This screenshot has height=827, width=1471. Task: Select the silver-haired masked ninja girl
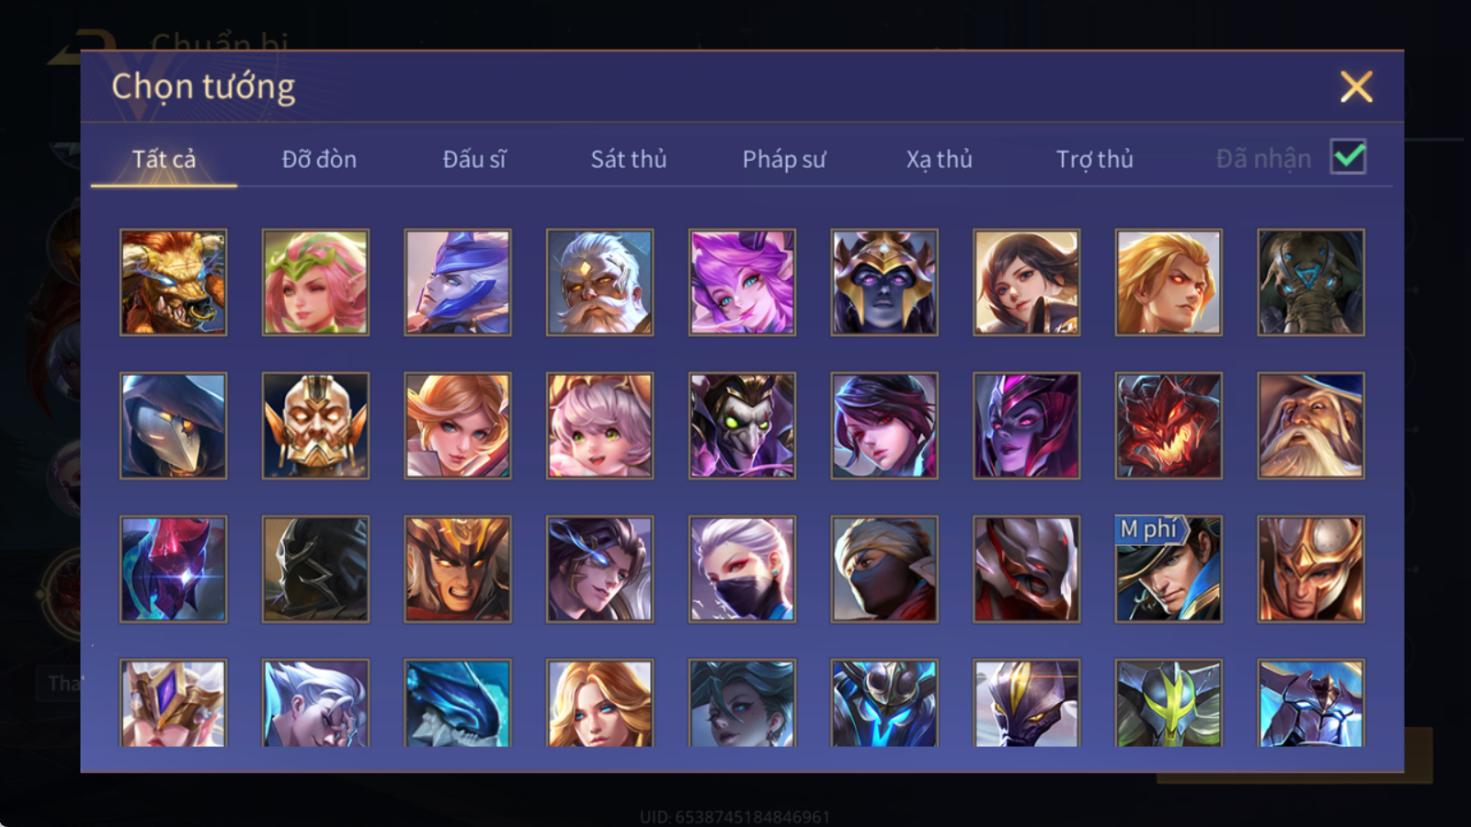(x=742, y=569)
